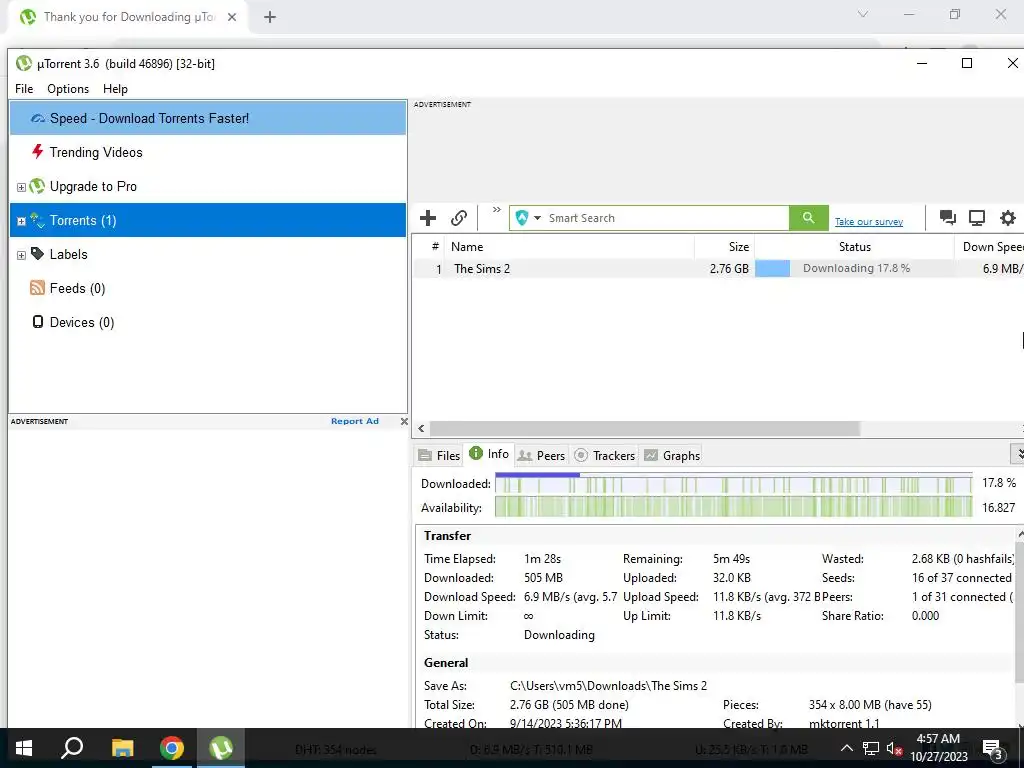Sort by the Status column header
The height and width of the screenshot is (768, 1024).
tap(854, 247)
